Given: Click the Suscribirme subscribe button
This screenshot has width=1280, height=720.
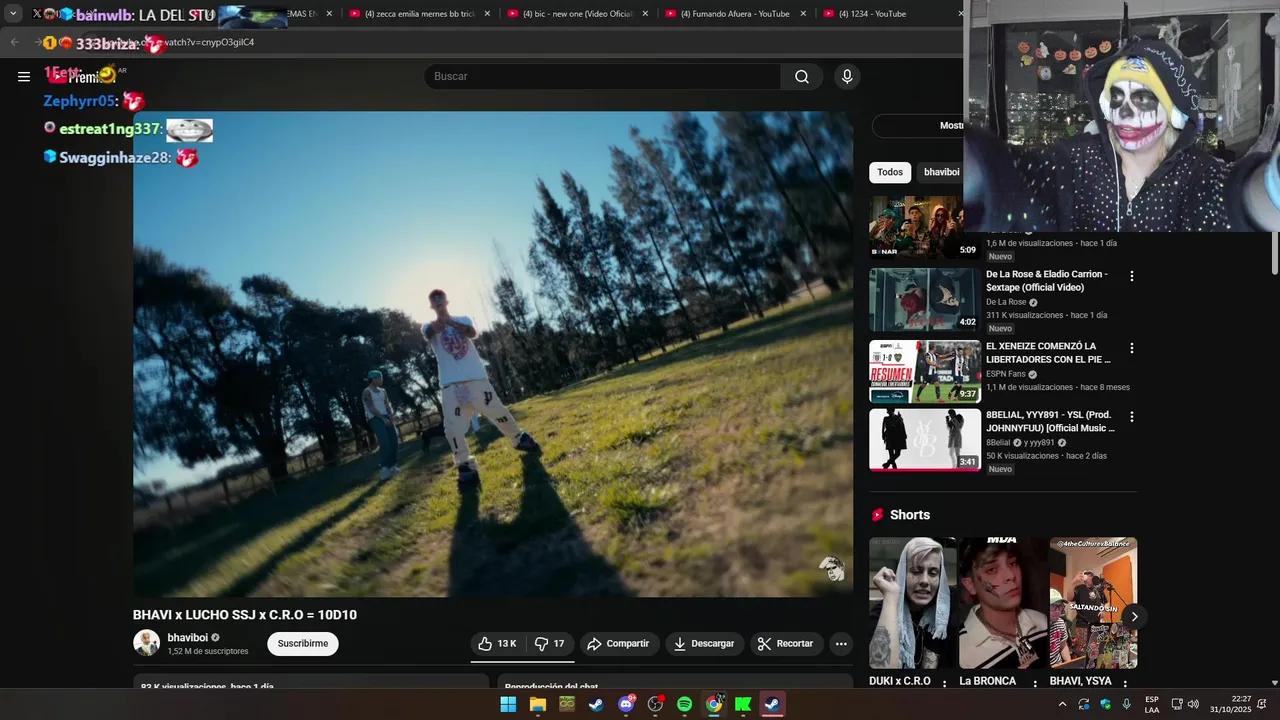Looking at the screenshot, I should coord(302,643).
